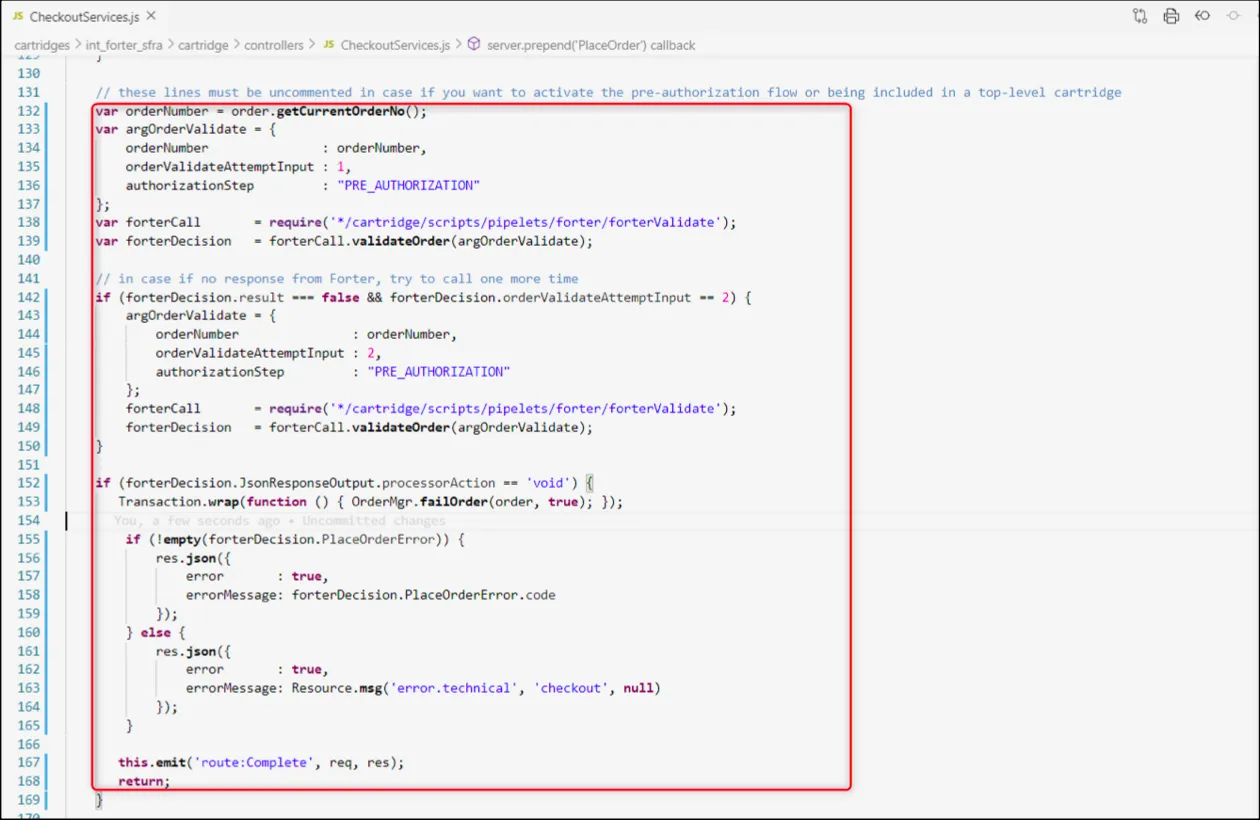Image resolution: width=1260 pixels, height=820 pixels.
Task: Click 'validateOrder' on line 139
Action: (401, 241)
